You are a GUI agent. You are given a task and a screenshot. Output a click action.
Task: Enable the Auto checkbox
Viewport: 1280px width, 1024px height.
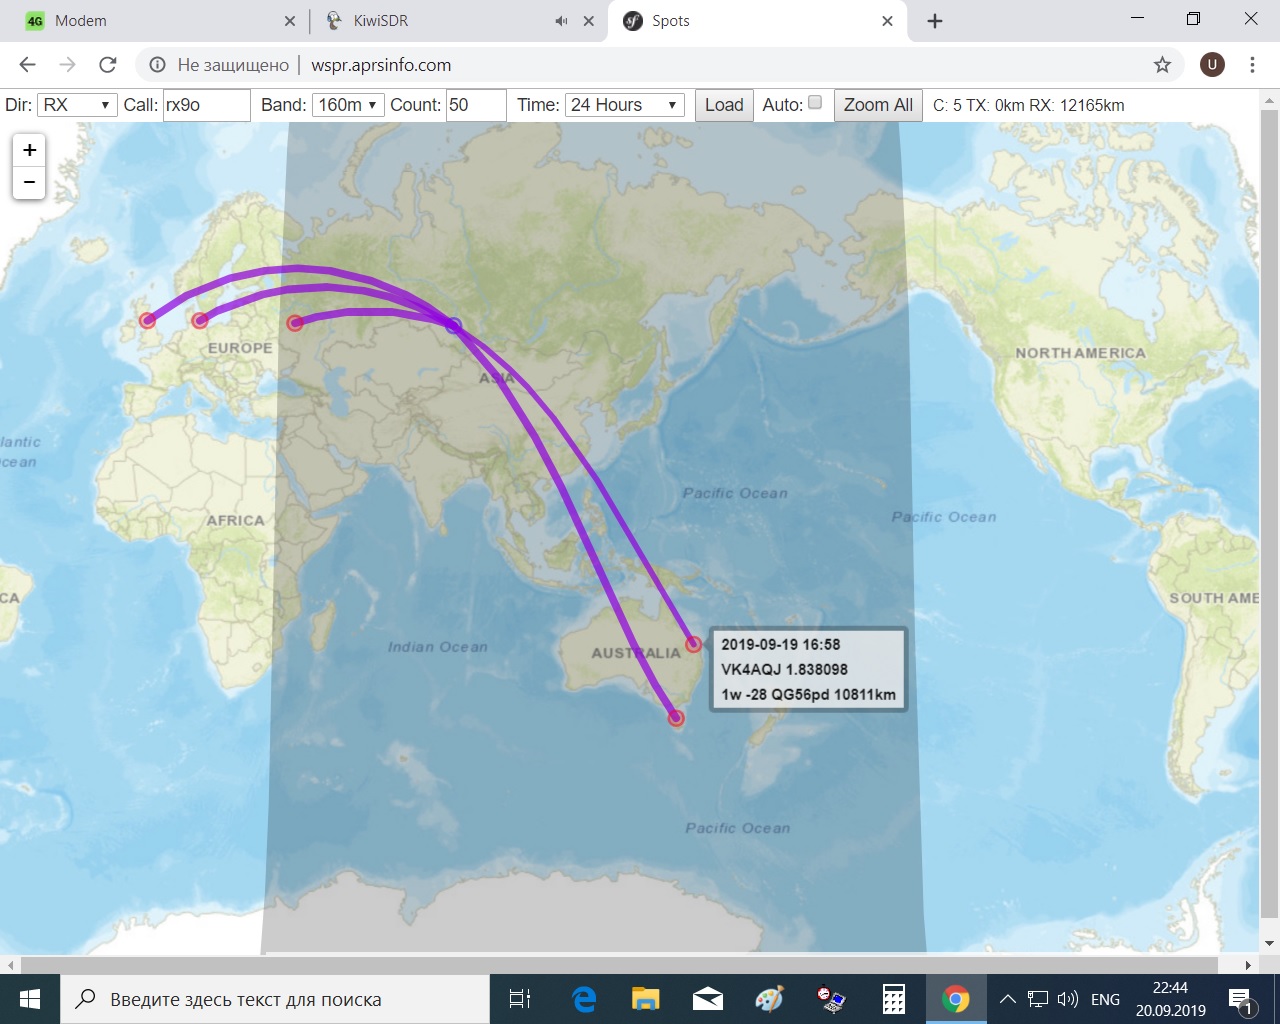click(x=815, y=103)
